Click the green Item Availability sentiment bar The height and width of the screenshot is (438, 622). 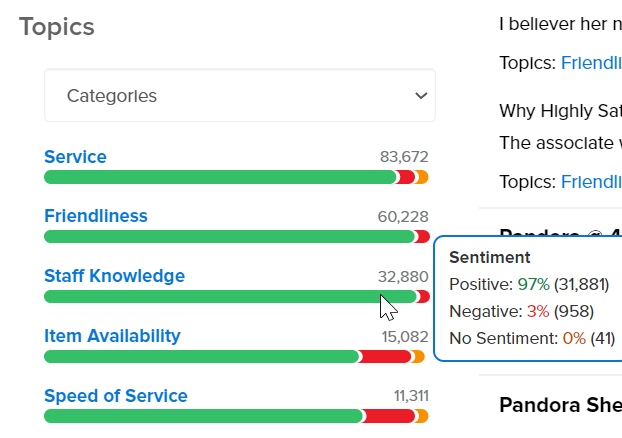click(x=200, y=357)
